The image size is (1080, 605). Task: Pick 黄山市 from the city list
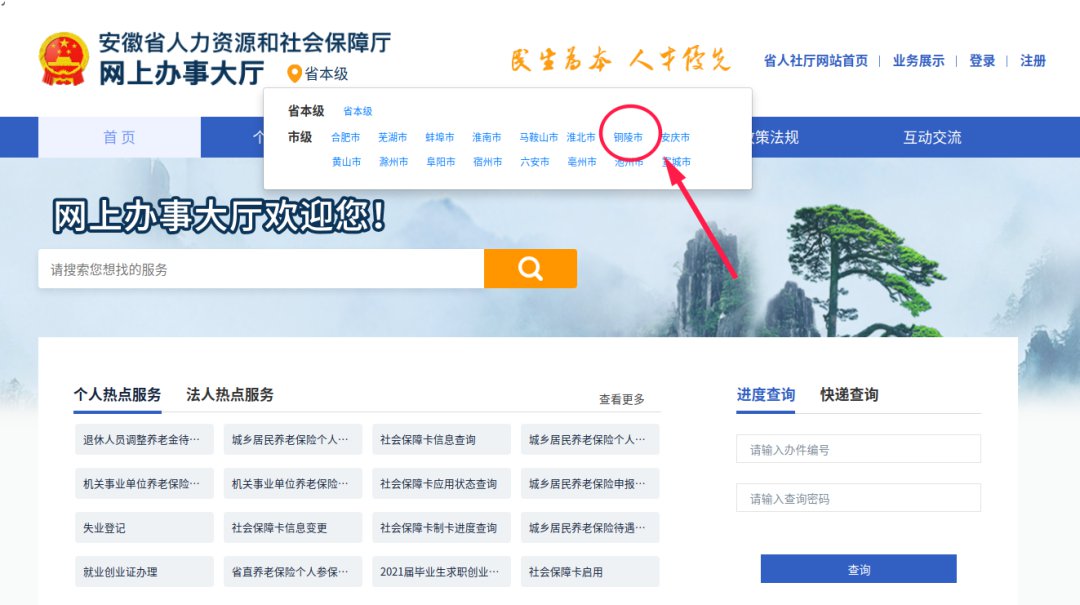click(346, 162)
